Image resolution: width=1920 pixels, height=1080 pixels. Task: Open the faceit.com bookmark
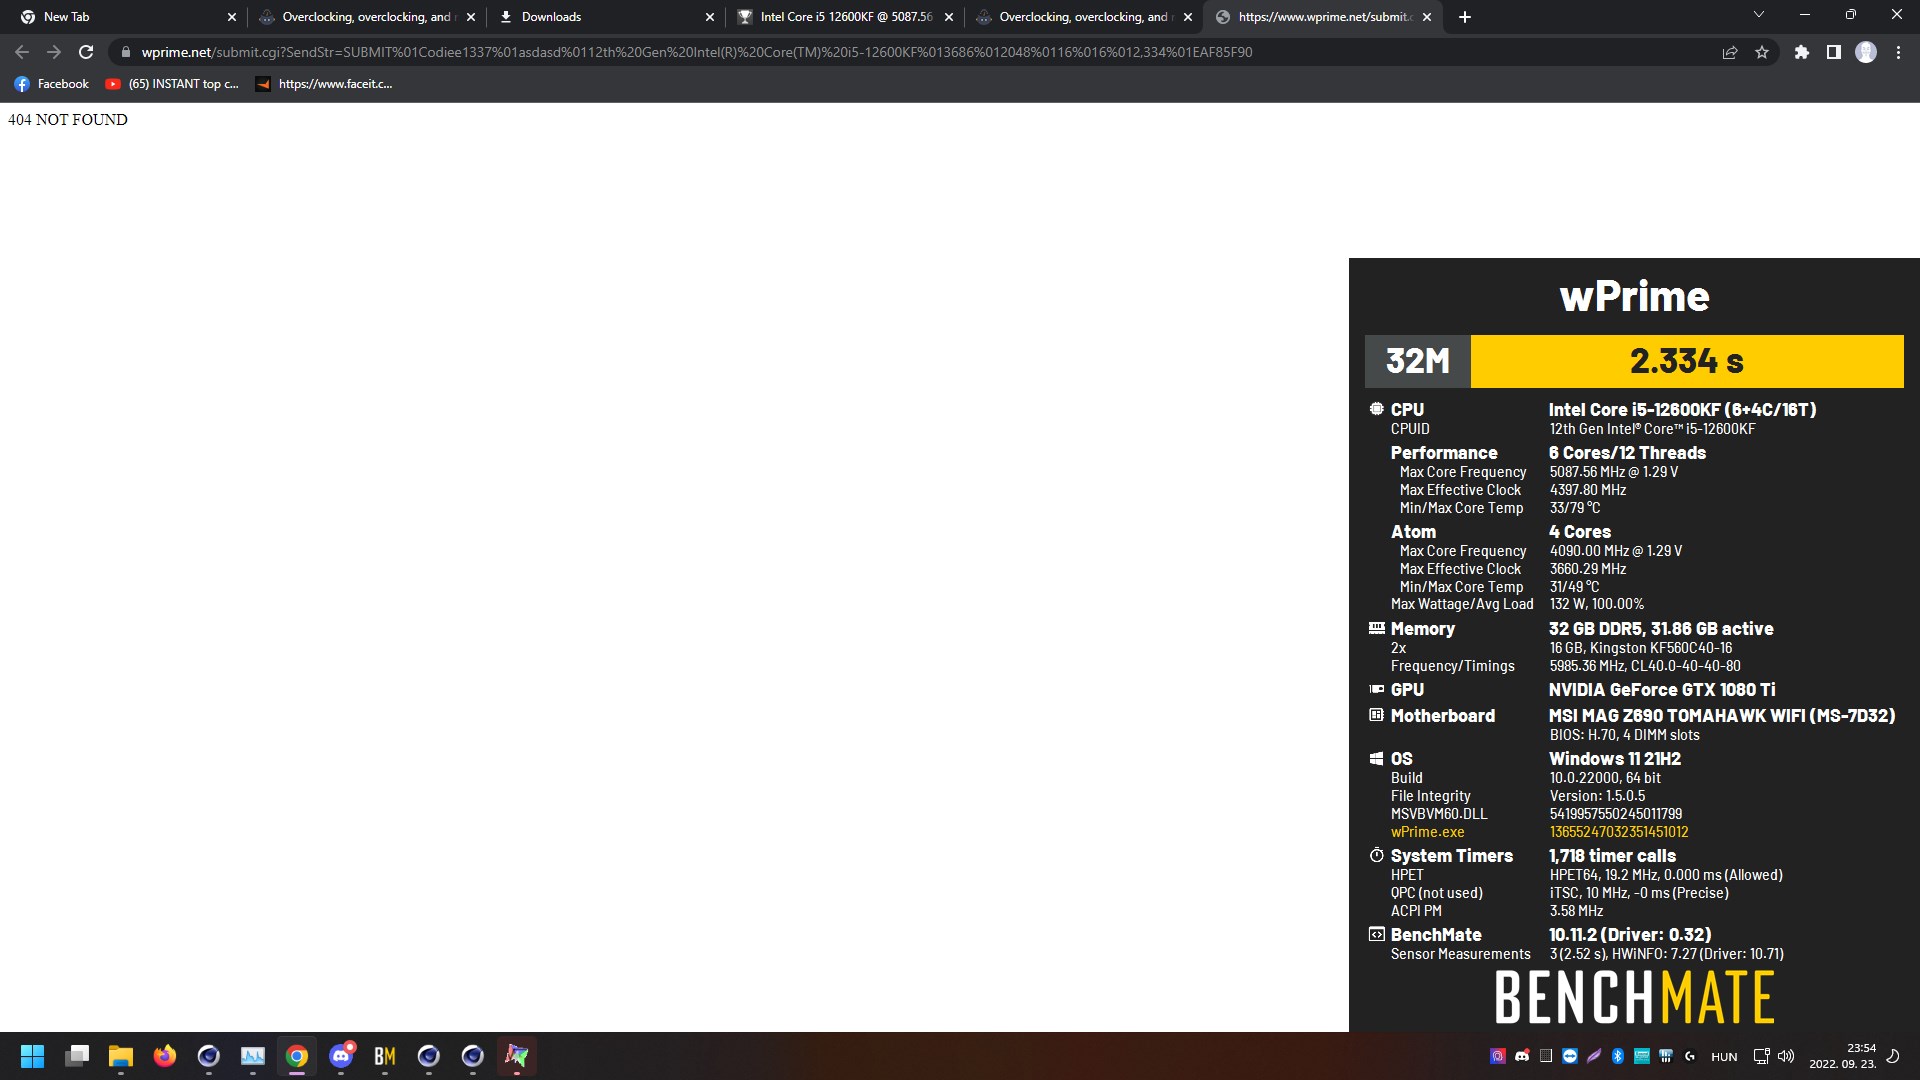(x=324, y=84)
